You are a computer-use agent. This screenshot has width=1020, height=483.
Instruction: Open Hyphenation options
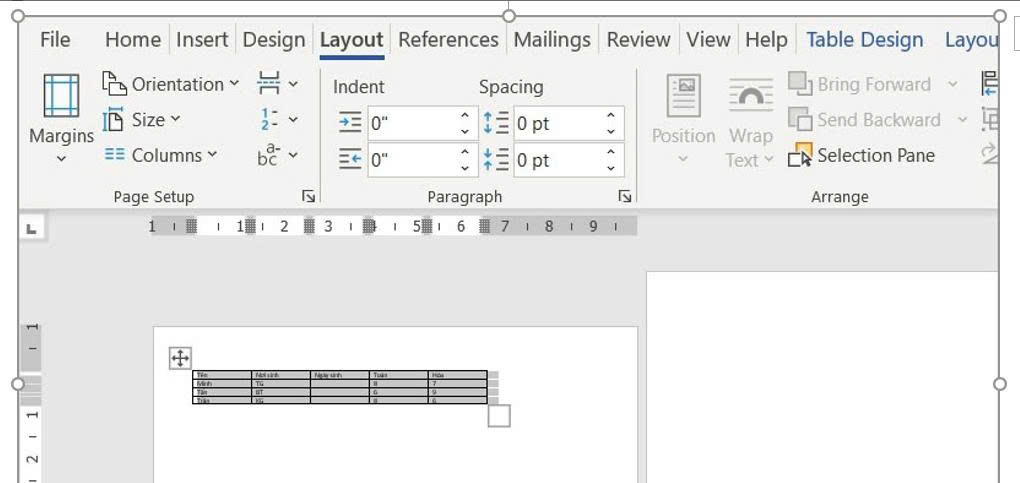point(270,155)
